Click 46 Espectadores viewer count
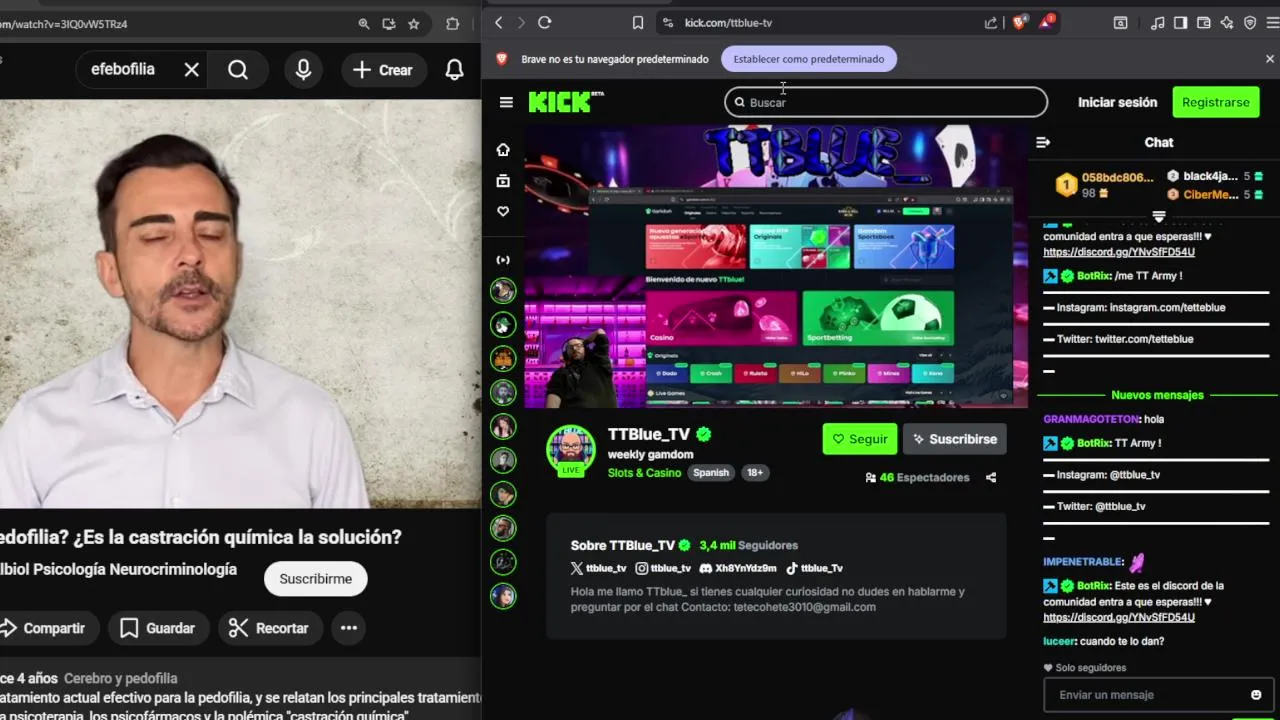The width and height of the screenshot is (1280, 720). (x=917, y=478)
